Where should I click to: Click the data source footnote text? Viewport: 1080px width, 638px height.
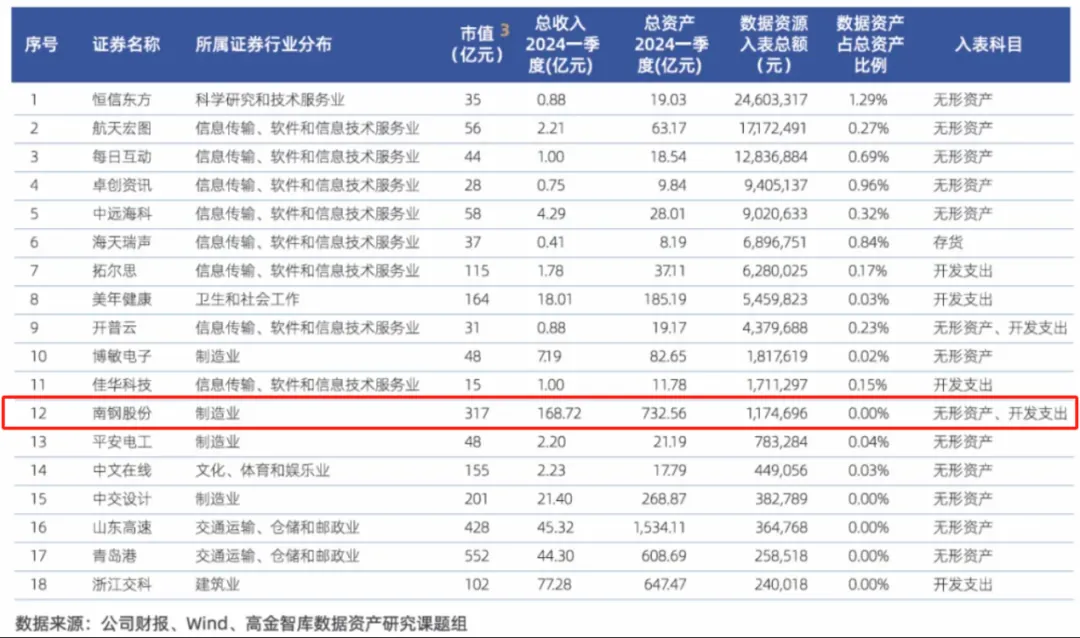(241, 624)
